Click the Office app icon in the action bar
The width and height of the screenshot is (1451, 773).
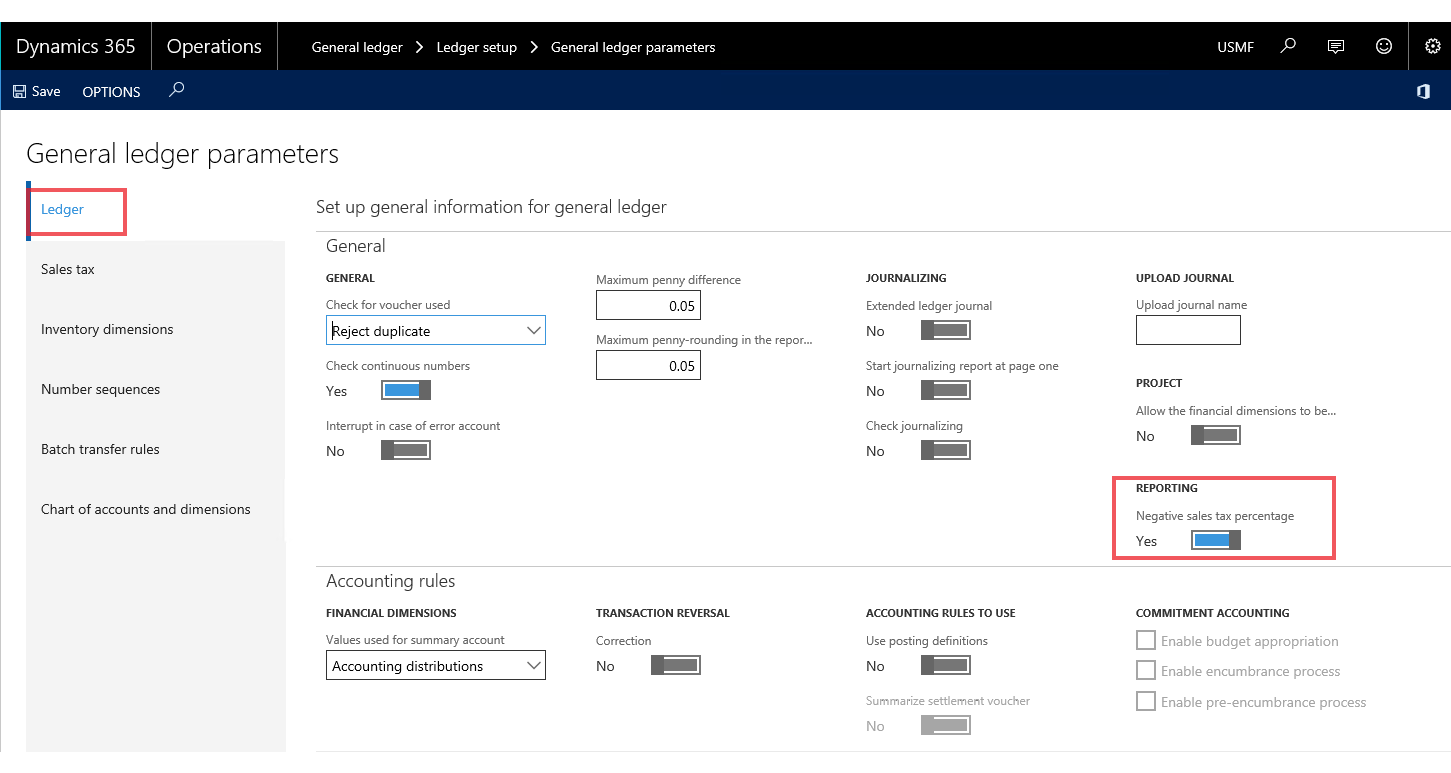pyautogui.click(x=1423, y=91)
